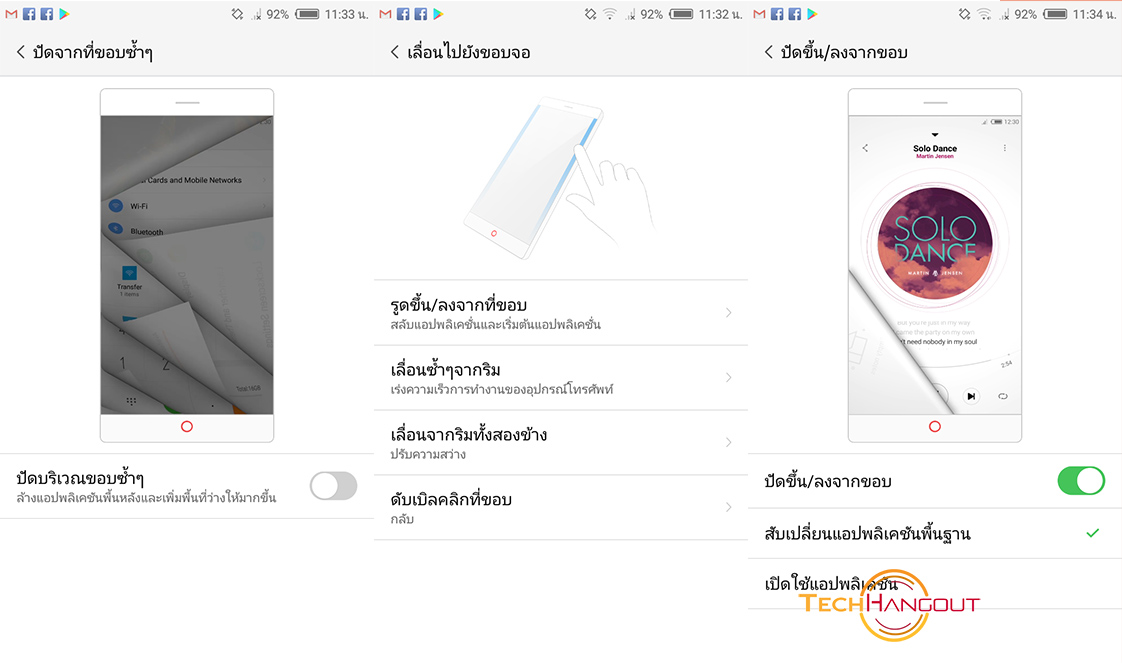Open chevron for เลื่อนซ้ำๆจากริม
The width and height of the screenshot is (1122, 664).
pos(728,377)
